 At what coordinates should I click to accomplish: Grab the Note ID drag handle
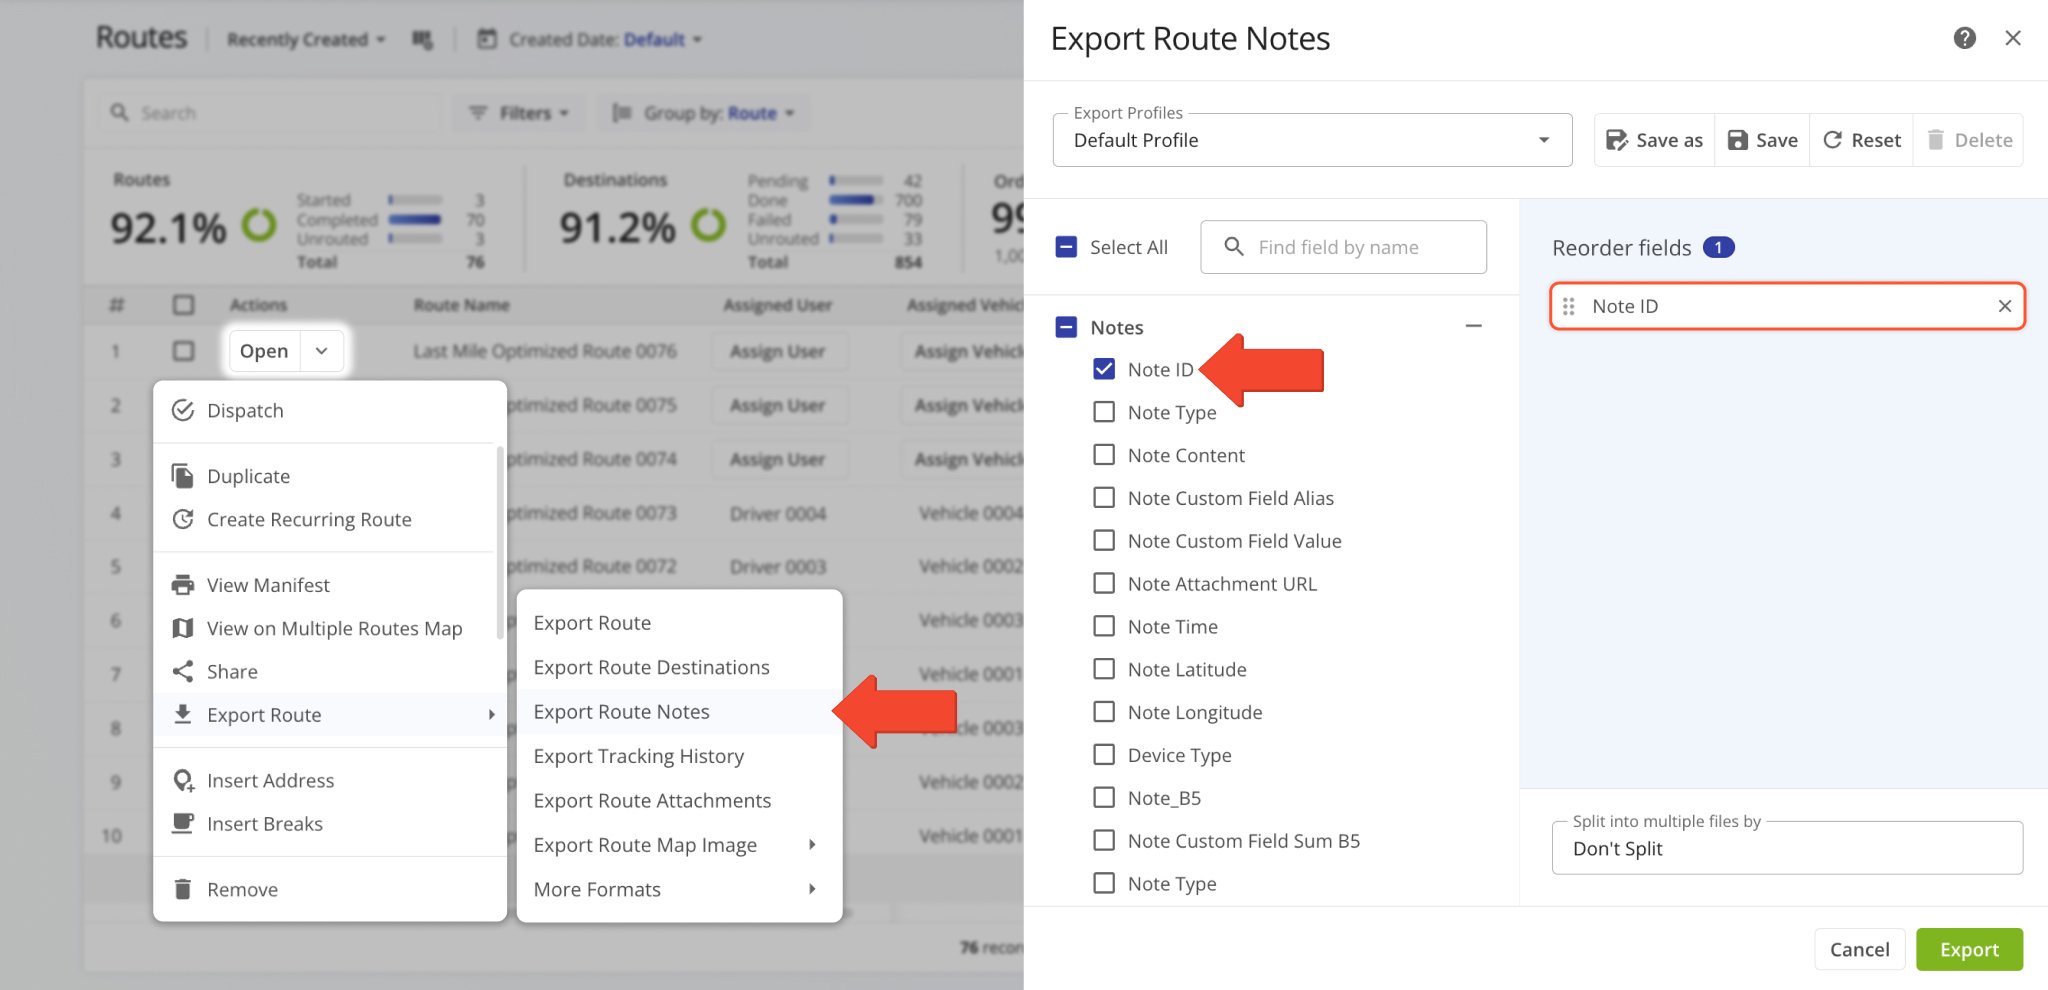1568,306
